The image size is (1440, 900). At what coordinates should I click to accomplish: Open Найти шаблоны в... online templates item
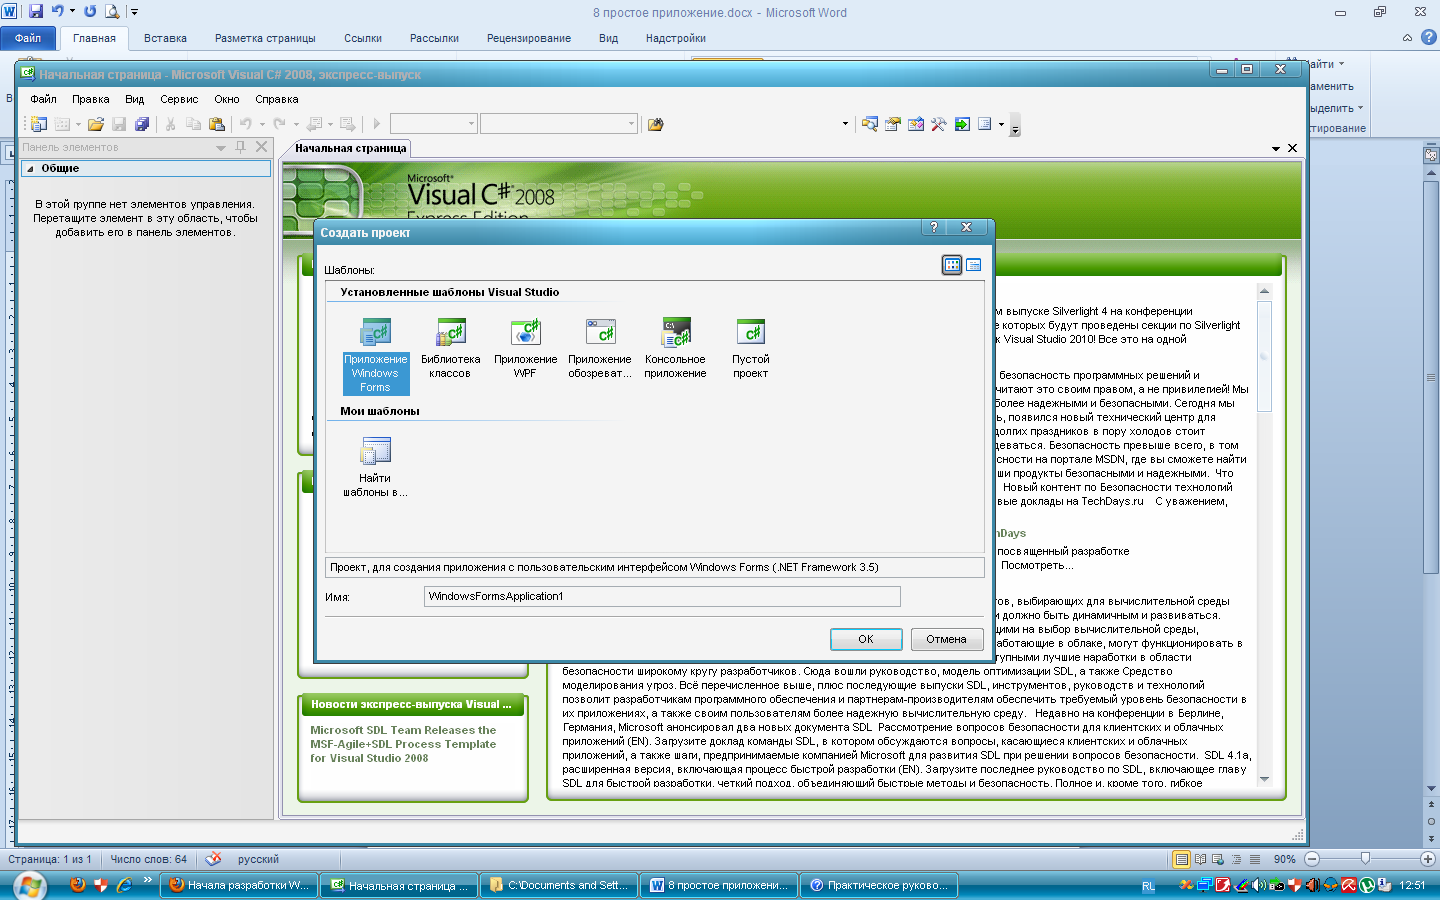(375, 468)
